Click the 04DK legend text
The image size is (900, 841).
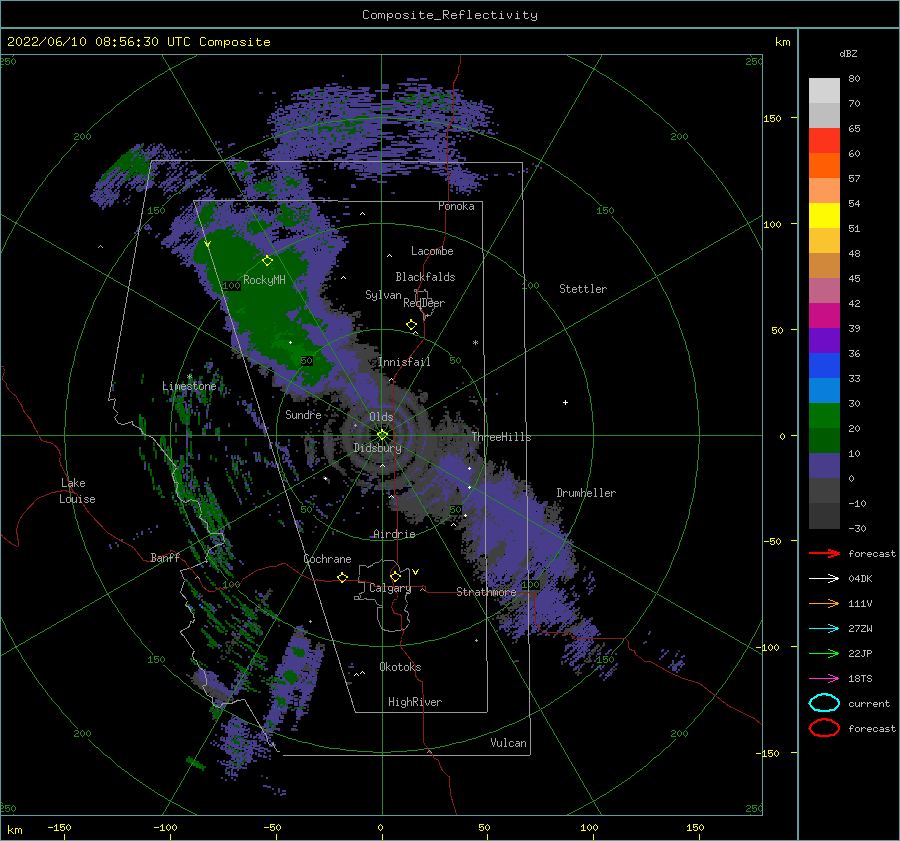pyautogui.click(x=860, y=578)
